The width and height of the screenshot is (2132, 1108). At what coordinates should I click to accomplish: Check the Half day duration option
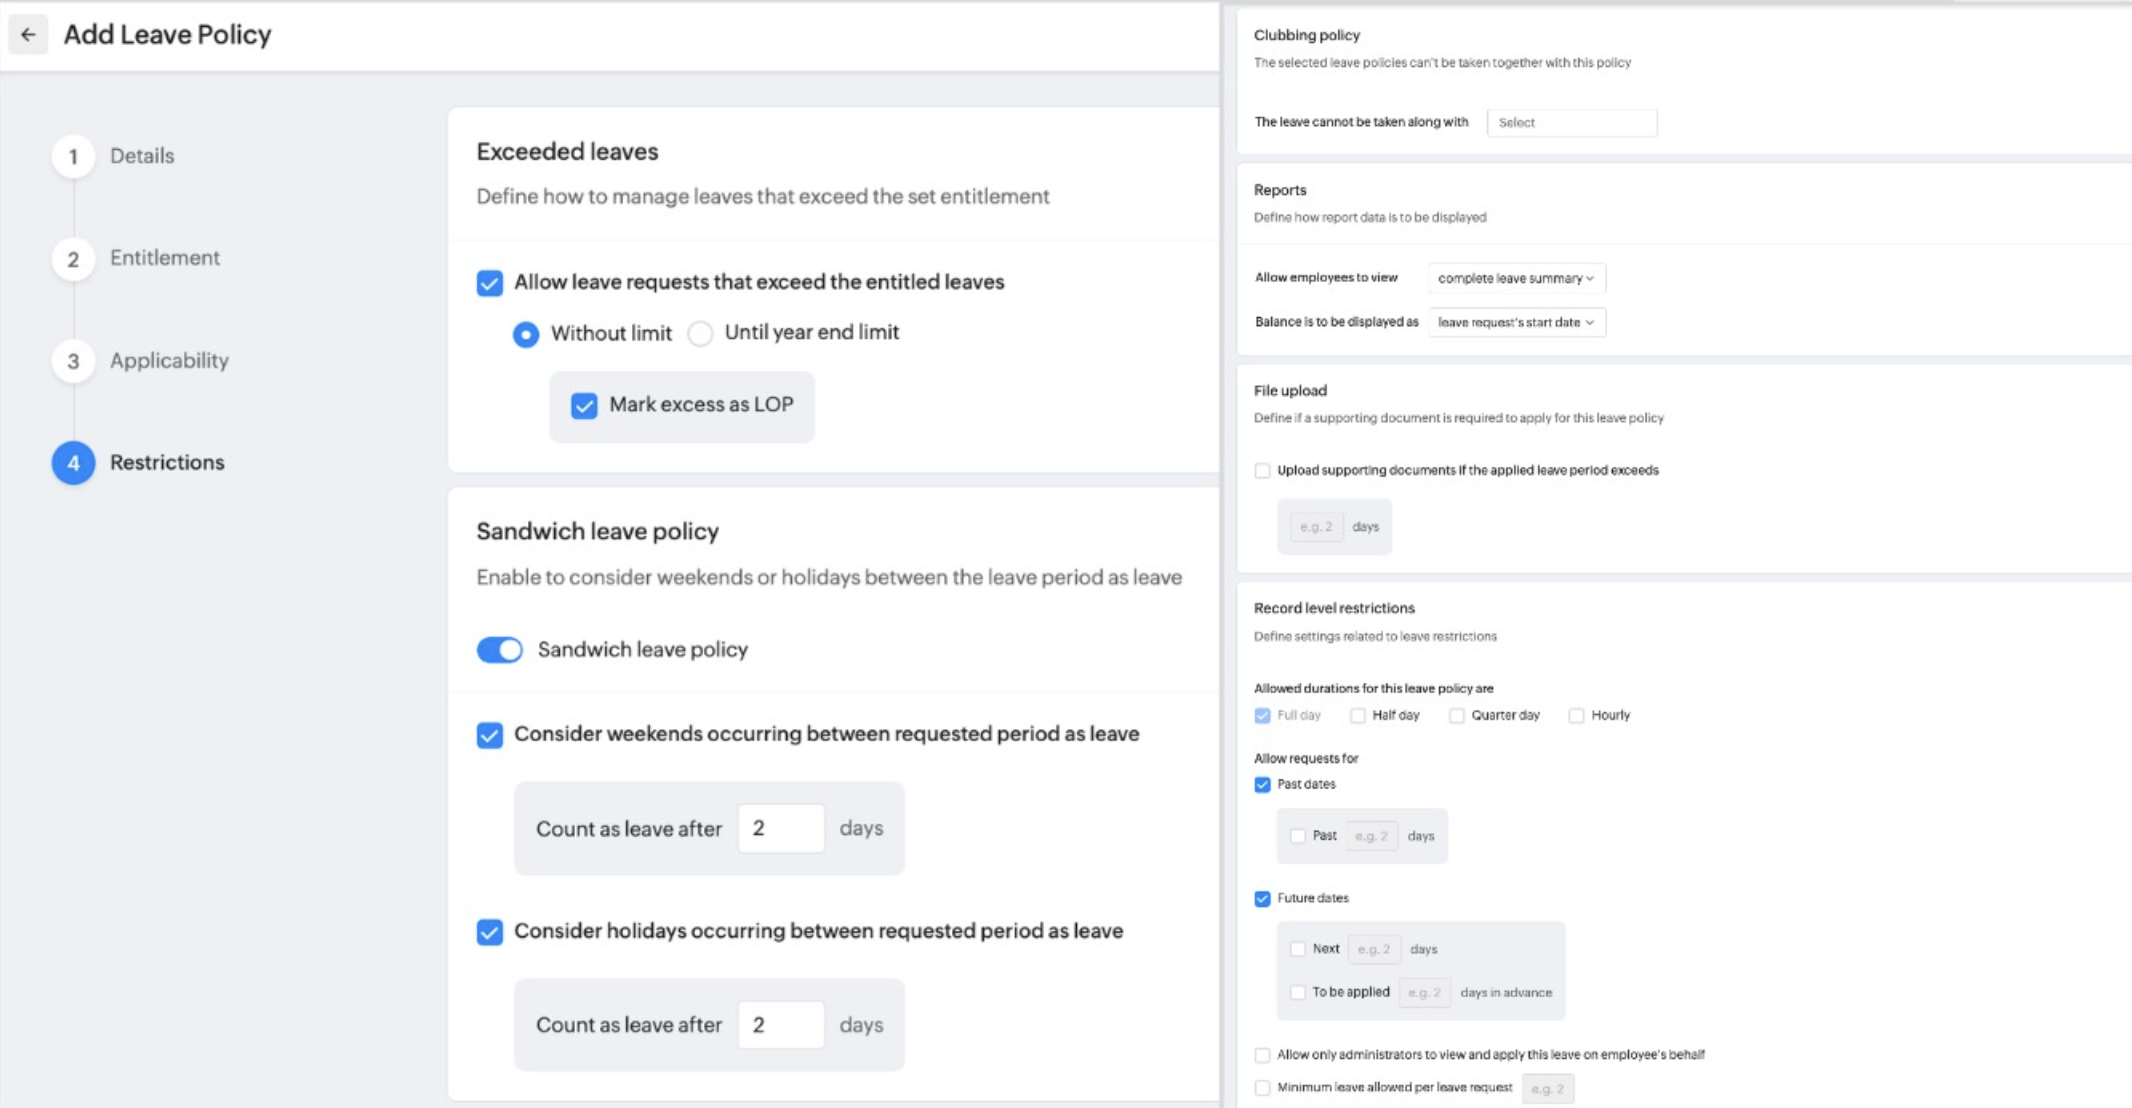[x=1357, y=716]
